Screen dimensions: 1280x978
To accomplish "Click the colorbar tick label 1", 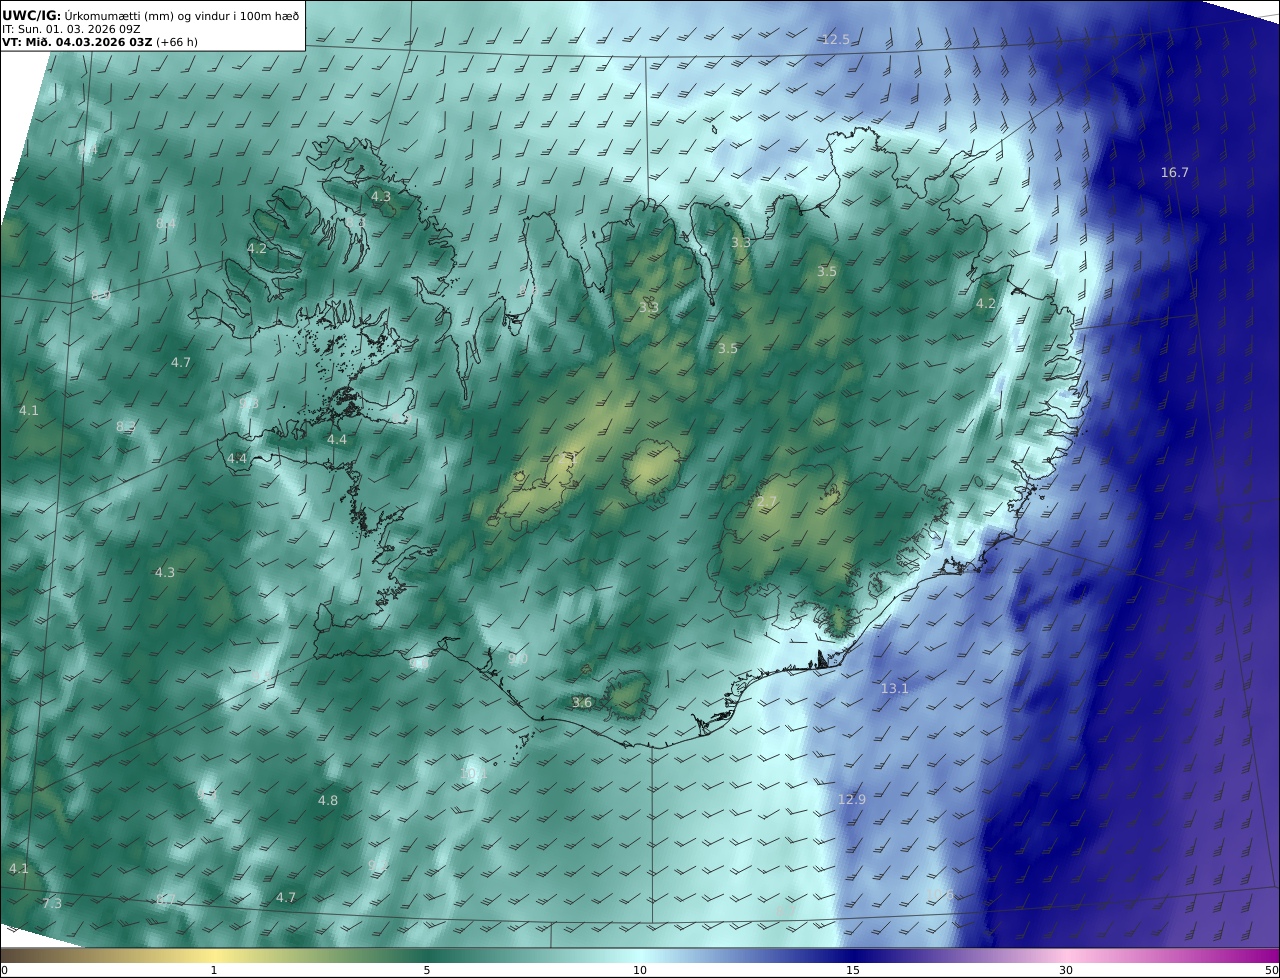I will pos(214,971).
